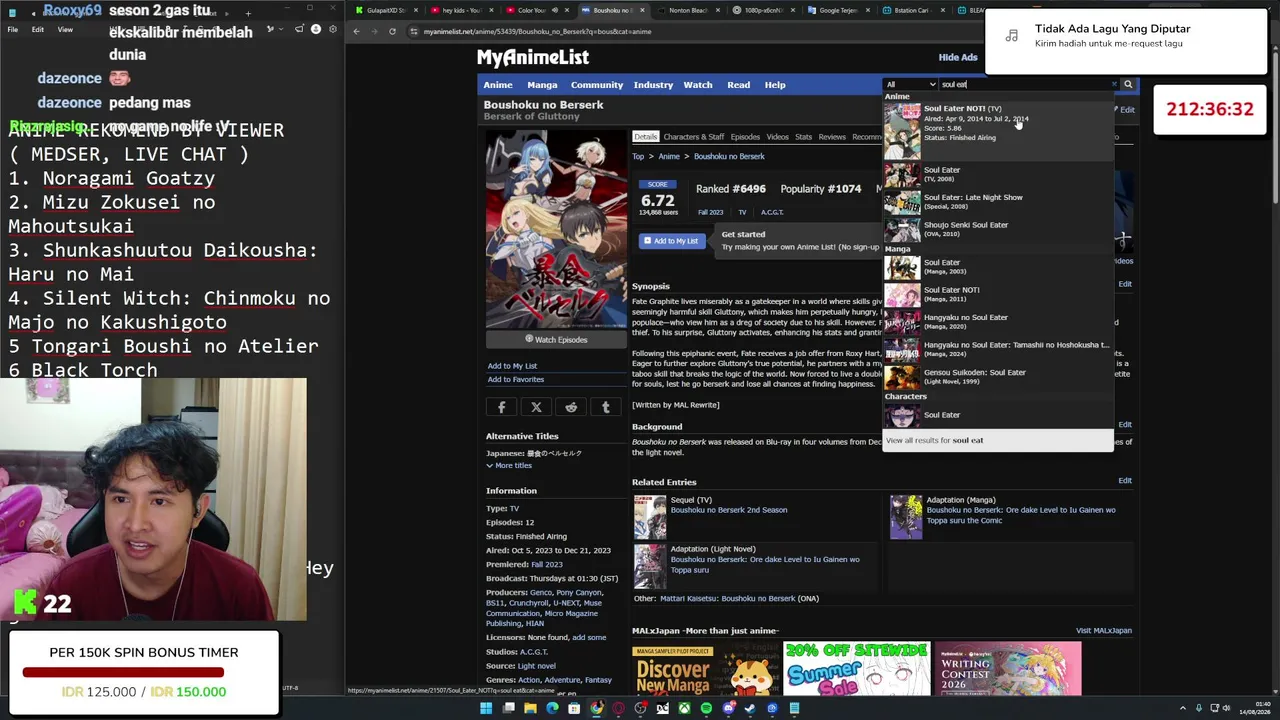
Task: Open the Windows Start menu
Action: point(486,708)
